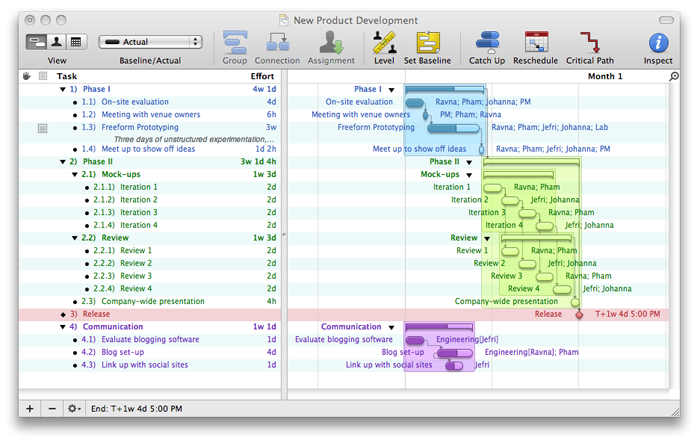The width and height of the screenshot is (700, 443).
Task: Click Freeform Prototyping progress bar
Action: pos(454,129)
